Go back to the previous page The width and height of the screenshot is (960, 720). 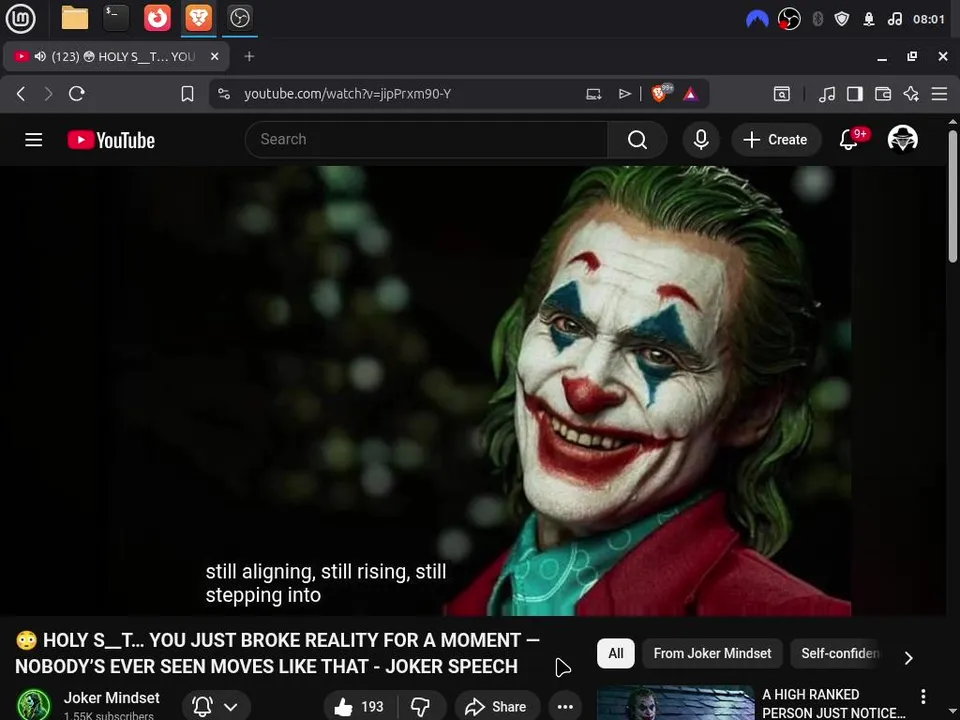pos(21,94)
